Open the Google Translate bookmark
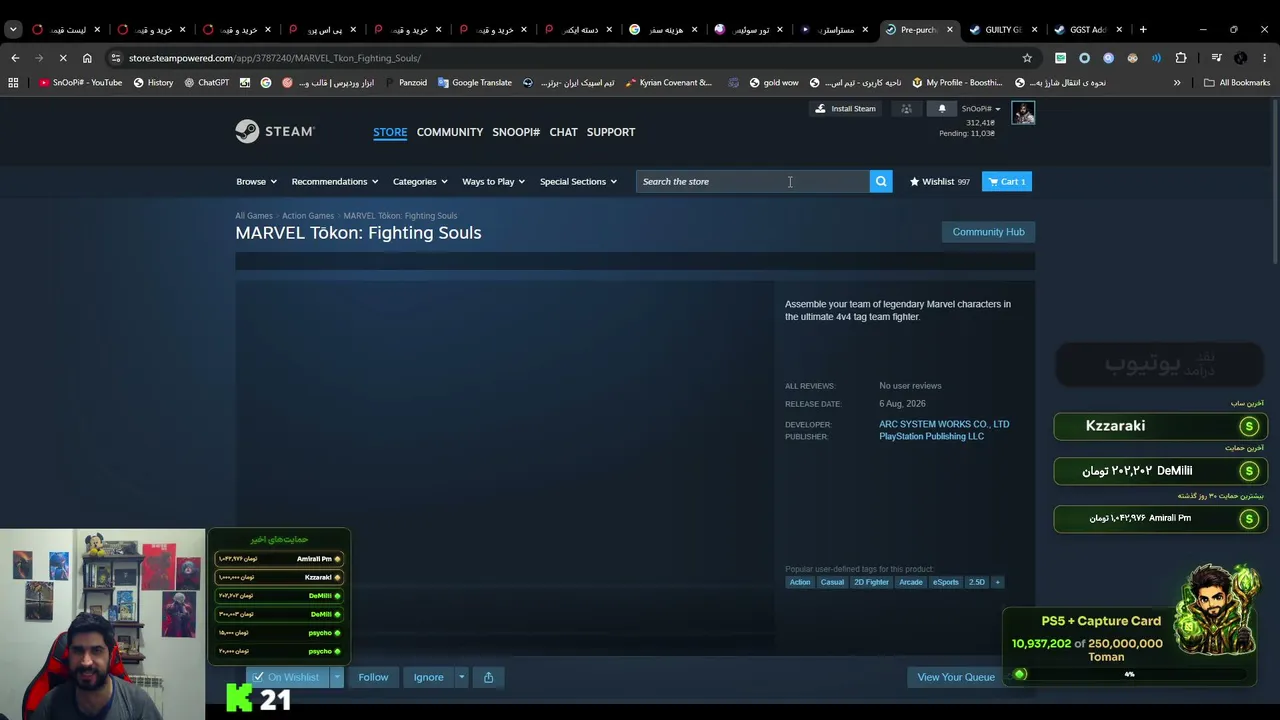This screenshot has width=1280, height=720. point(475,83)
